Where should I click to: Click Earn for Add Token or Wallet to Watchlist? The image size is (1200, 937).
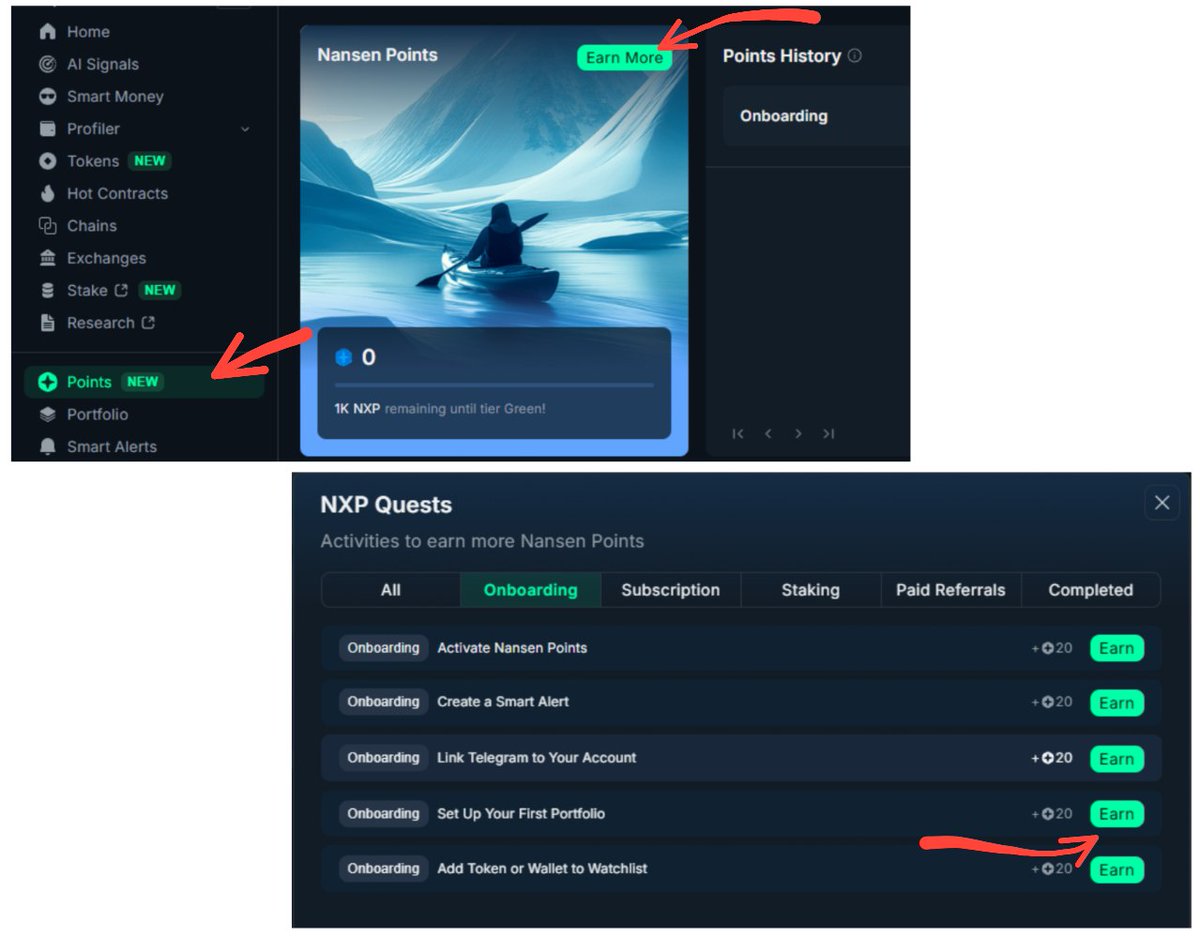click(1116, 870)
